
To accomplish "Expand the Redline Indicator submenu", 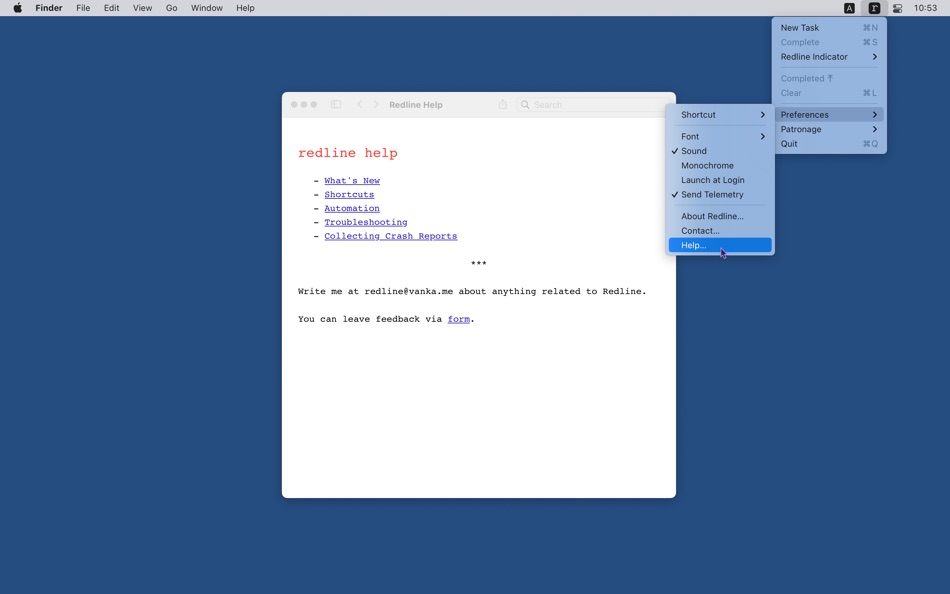I will click(829, 56).
